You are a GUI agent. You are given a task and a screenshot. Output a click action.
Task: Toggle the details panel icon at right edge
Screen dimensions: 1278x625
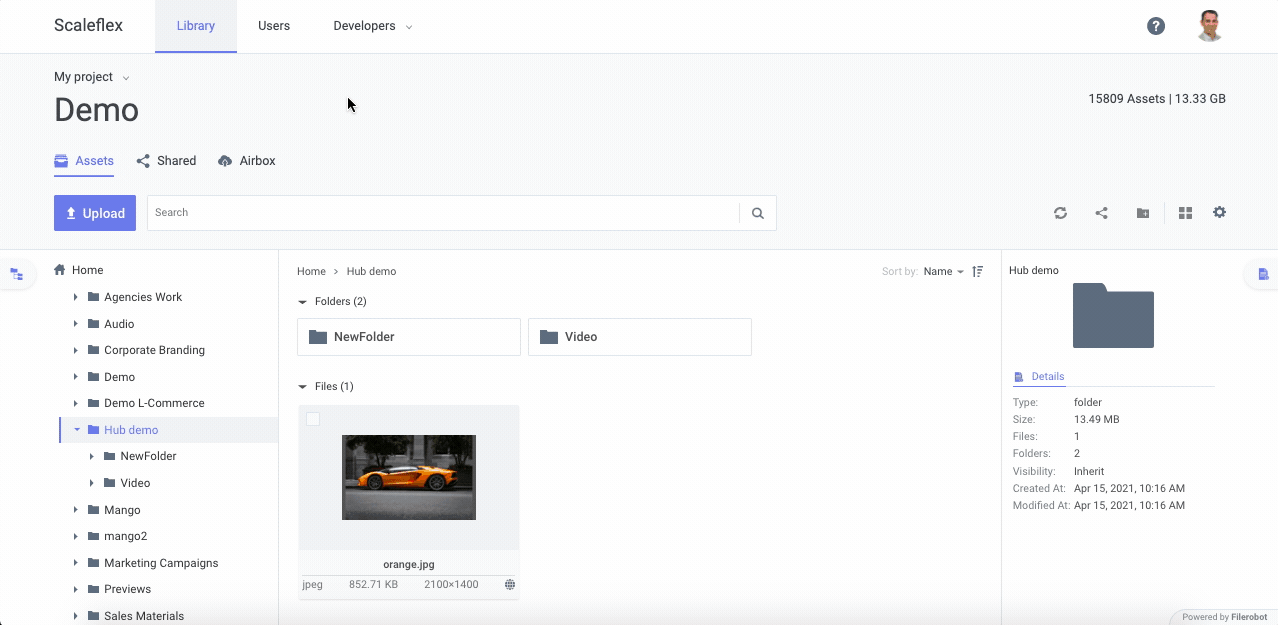point(1263,274)
